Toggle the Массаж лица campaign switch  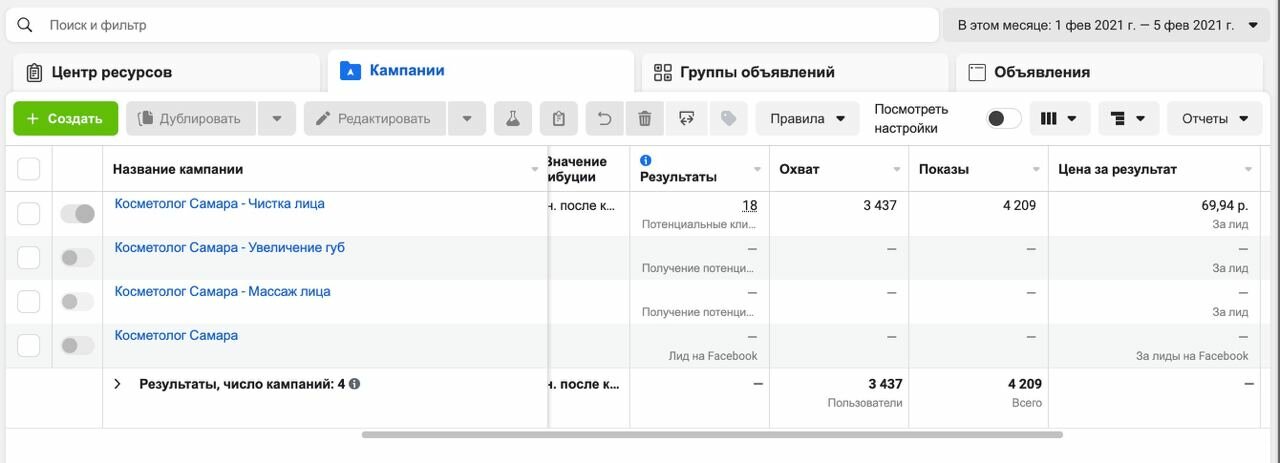[x=78, y=301]
